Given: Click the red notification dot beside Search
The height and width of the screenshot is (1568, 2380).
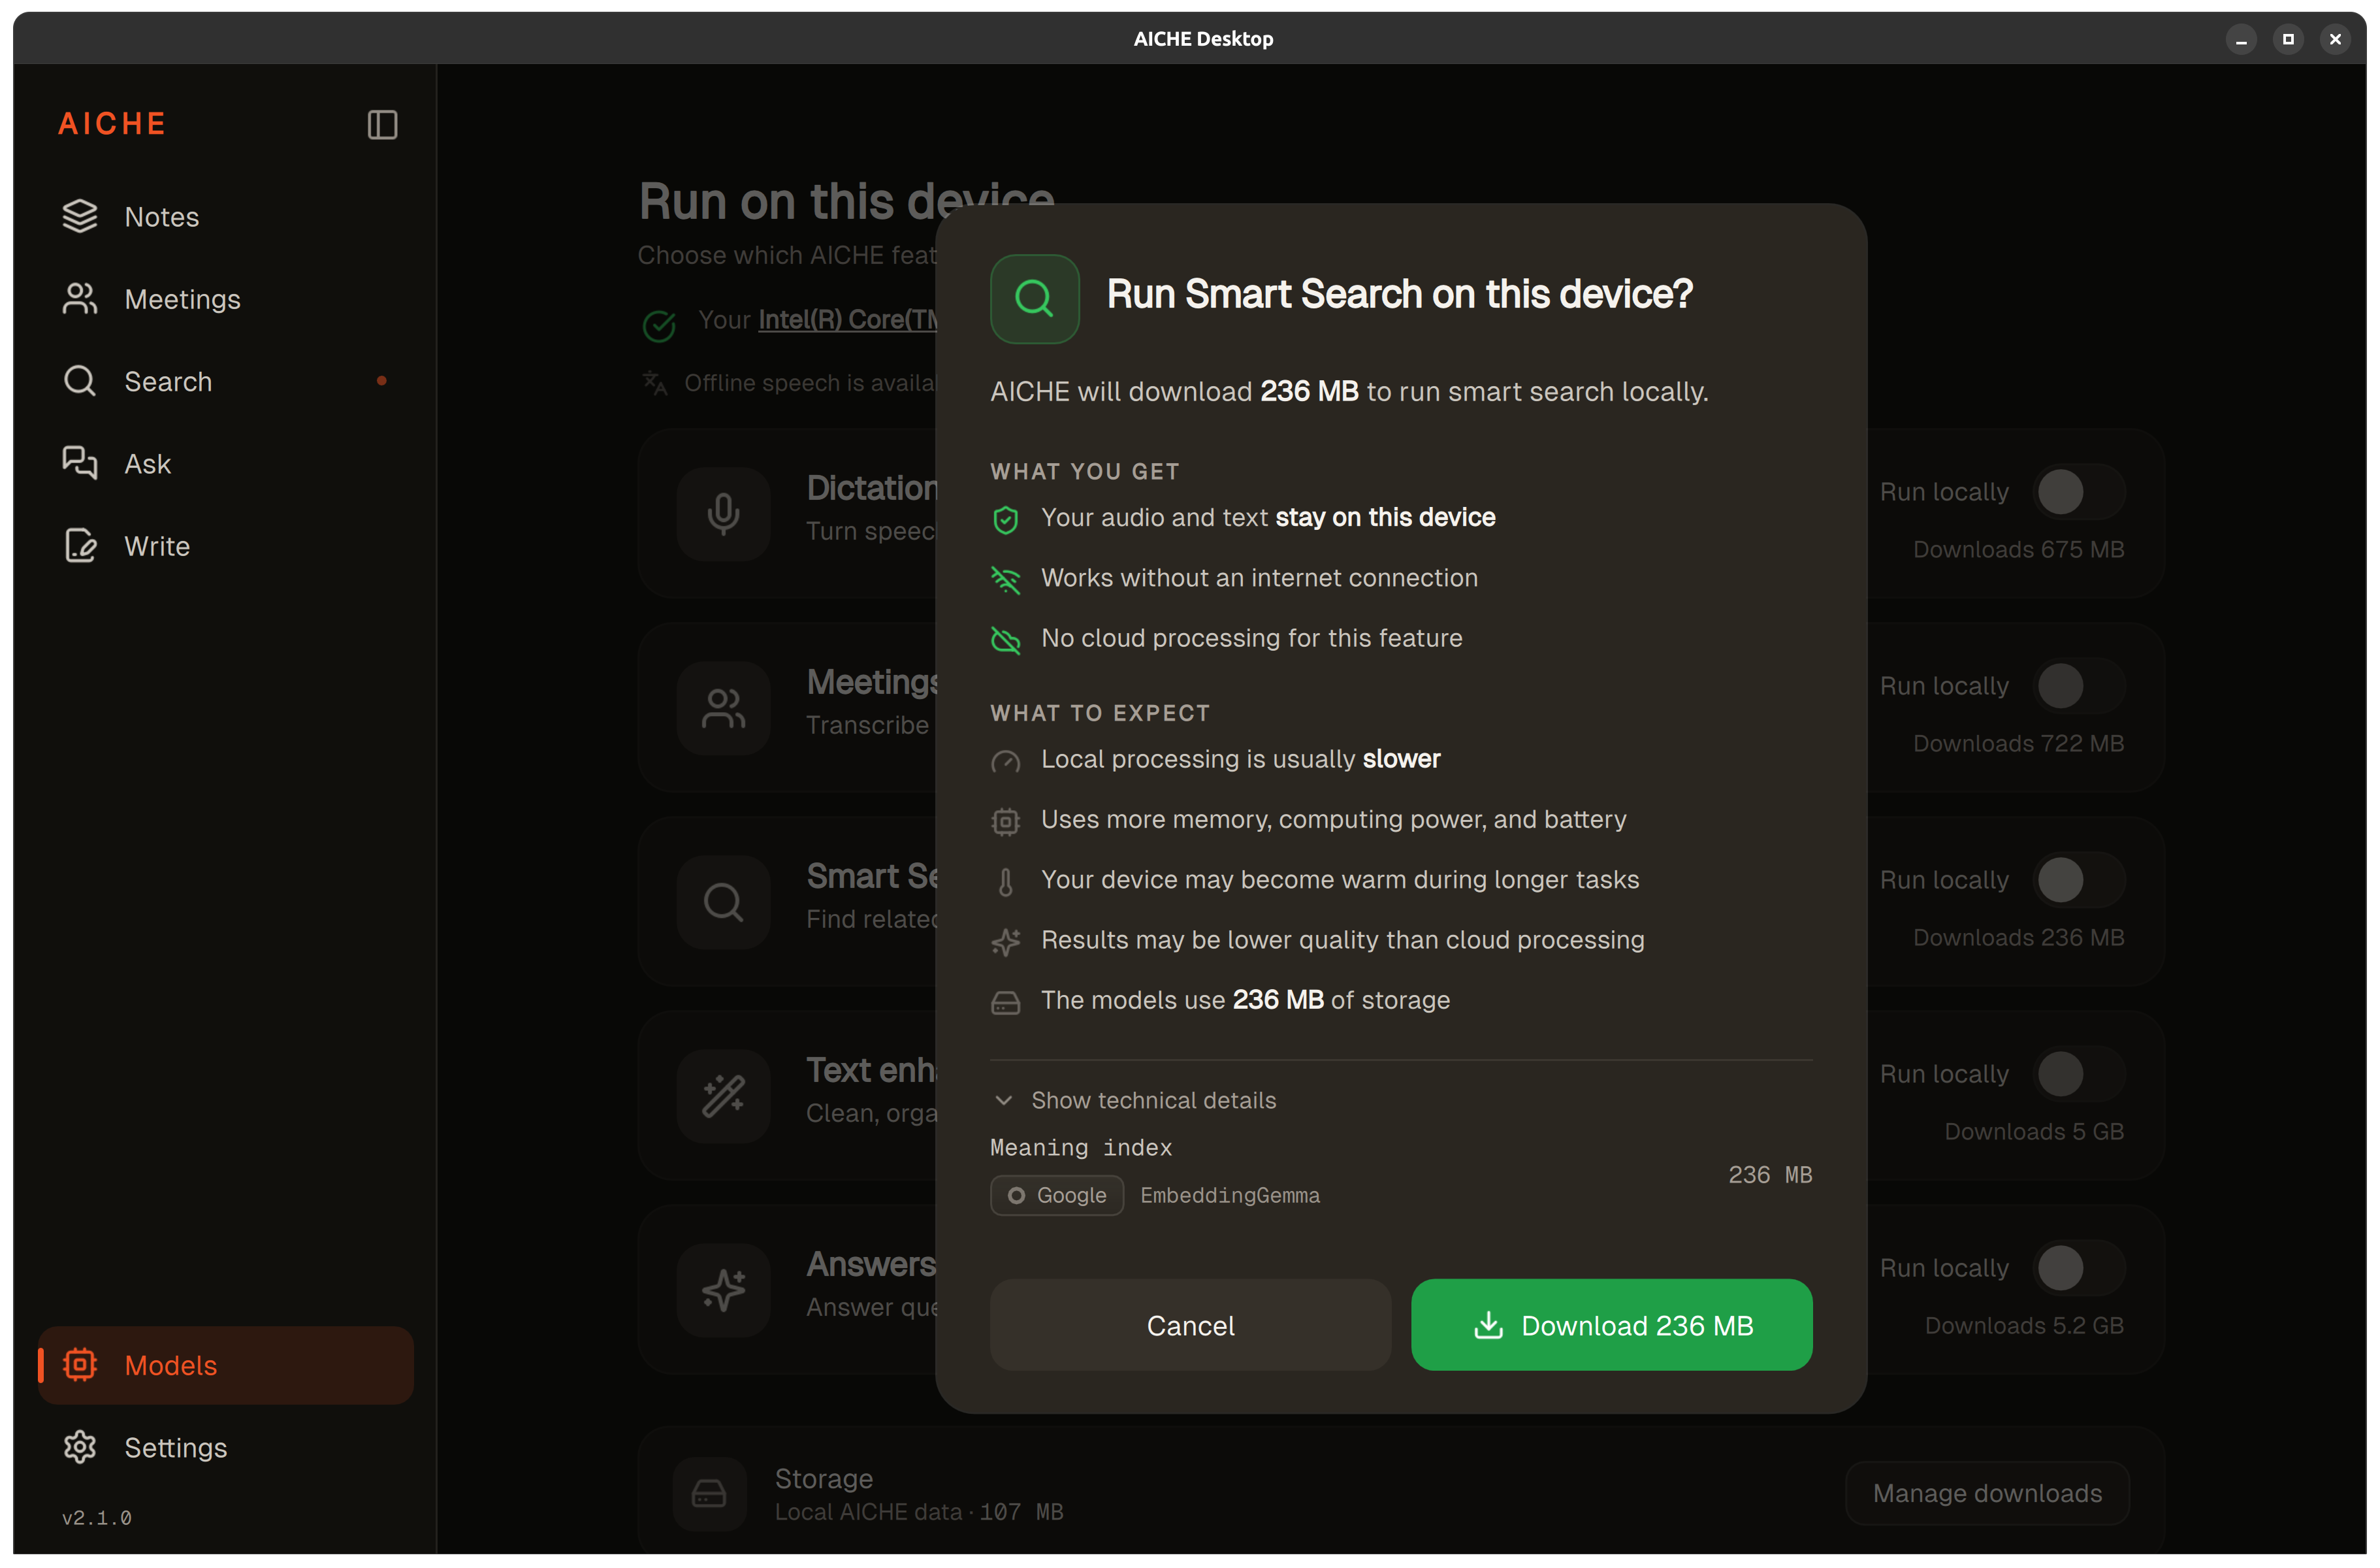Looking at the screenshot, I should pyautogui.click(x=381, y=381).
